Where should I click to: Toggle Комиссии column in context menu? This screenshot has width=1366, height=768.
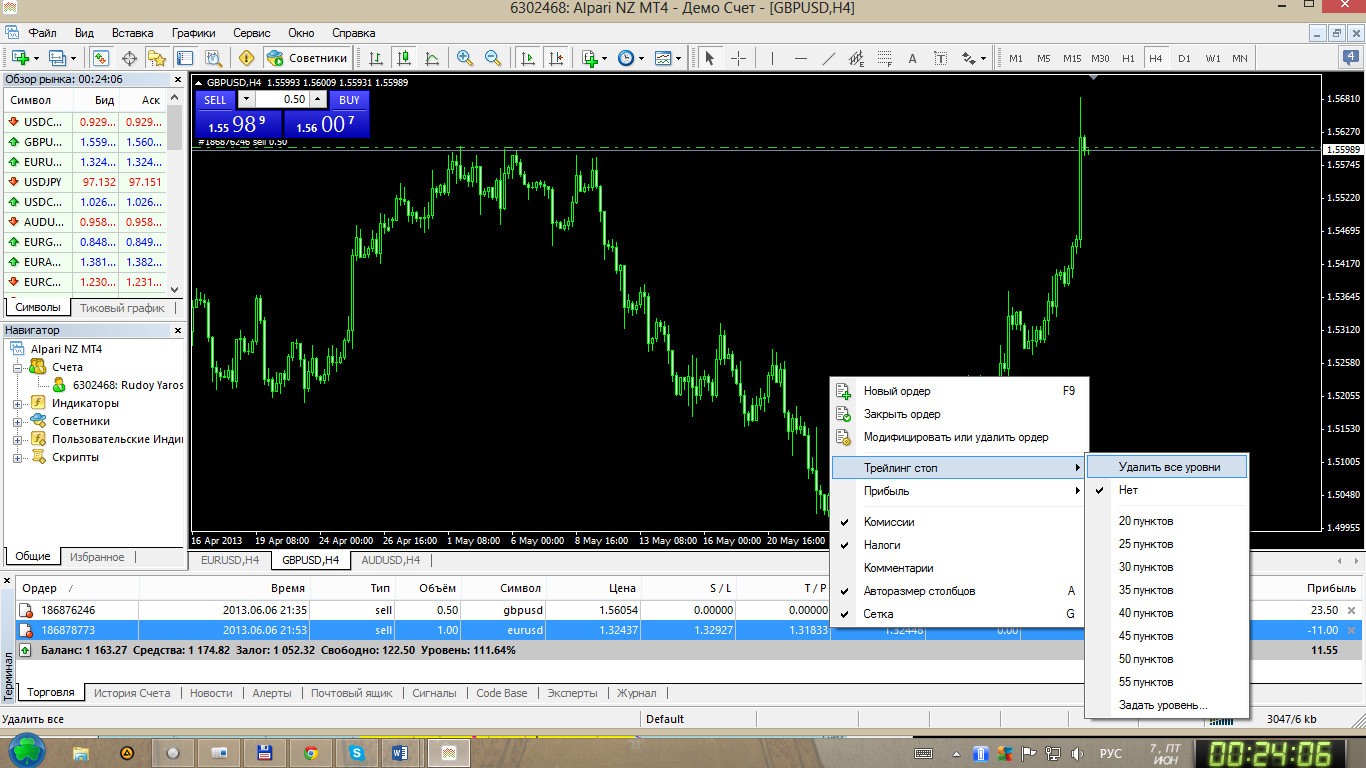pyautogui.click(x=889, y=522)
